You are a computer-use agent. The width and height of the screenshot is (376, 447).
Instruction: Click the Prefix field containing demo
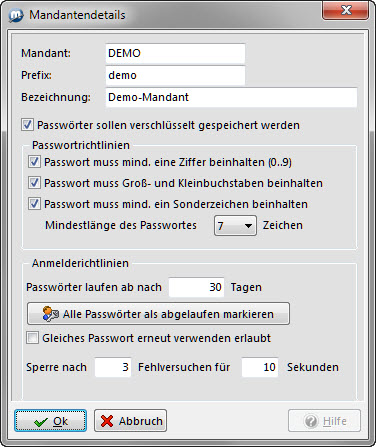pos(175,75)
